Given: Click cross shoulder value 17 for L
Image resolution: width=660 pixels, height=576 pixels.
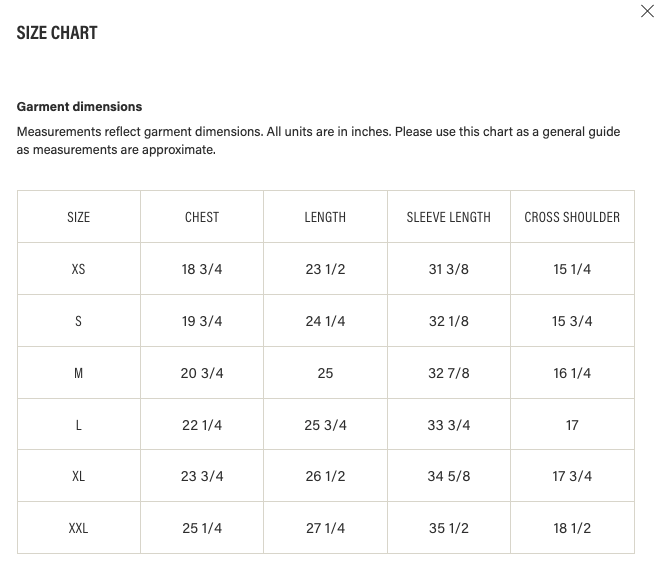Looking at the screenshot, I should (572, 425).
